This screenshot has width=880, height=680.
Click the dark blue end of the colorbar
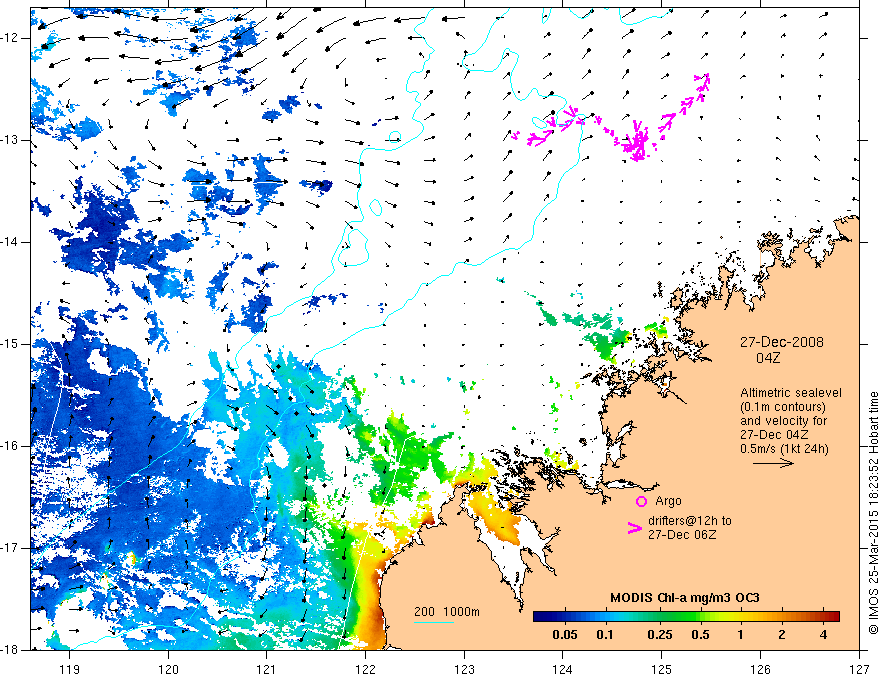click(x=540, y=616)
